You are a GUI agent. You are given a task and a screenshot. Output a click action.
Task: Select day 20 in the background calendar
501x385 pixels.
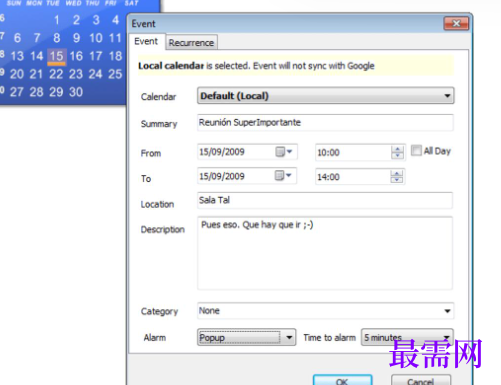tap(17, 74)
